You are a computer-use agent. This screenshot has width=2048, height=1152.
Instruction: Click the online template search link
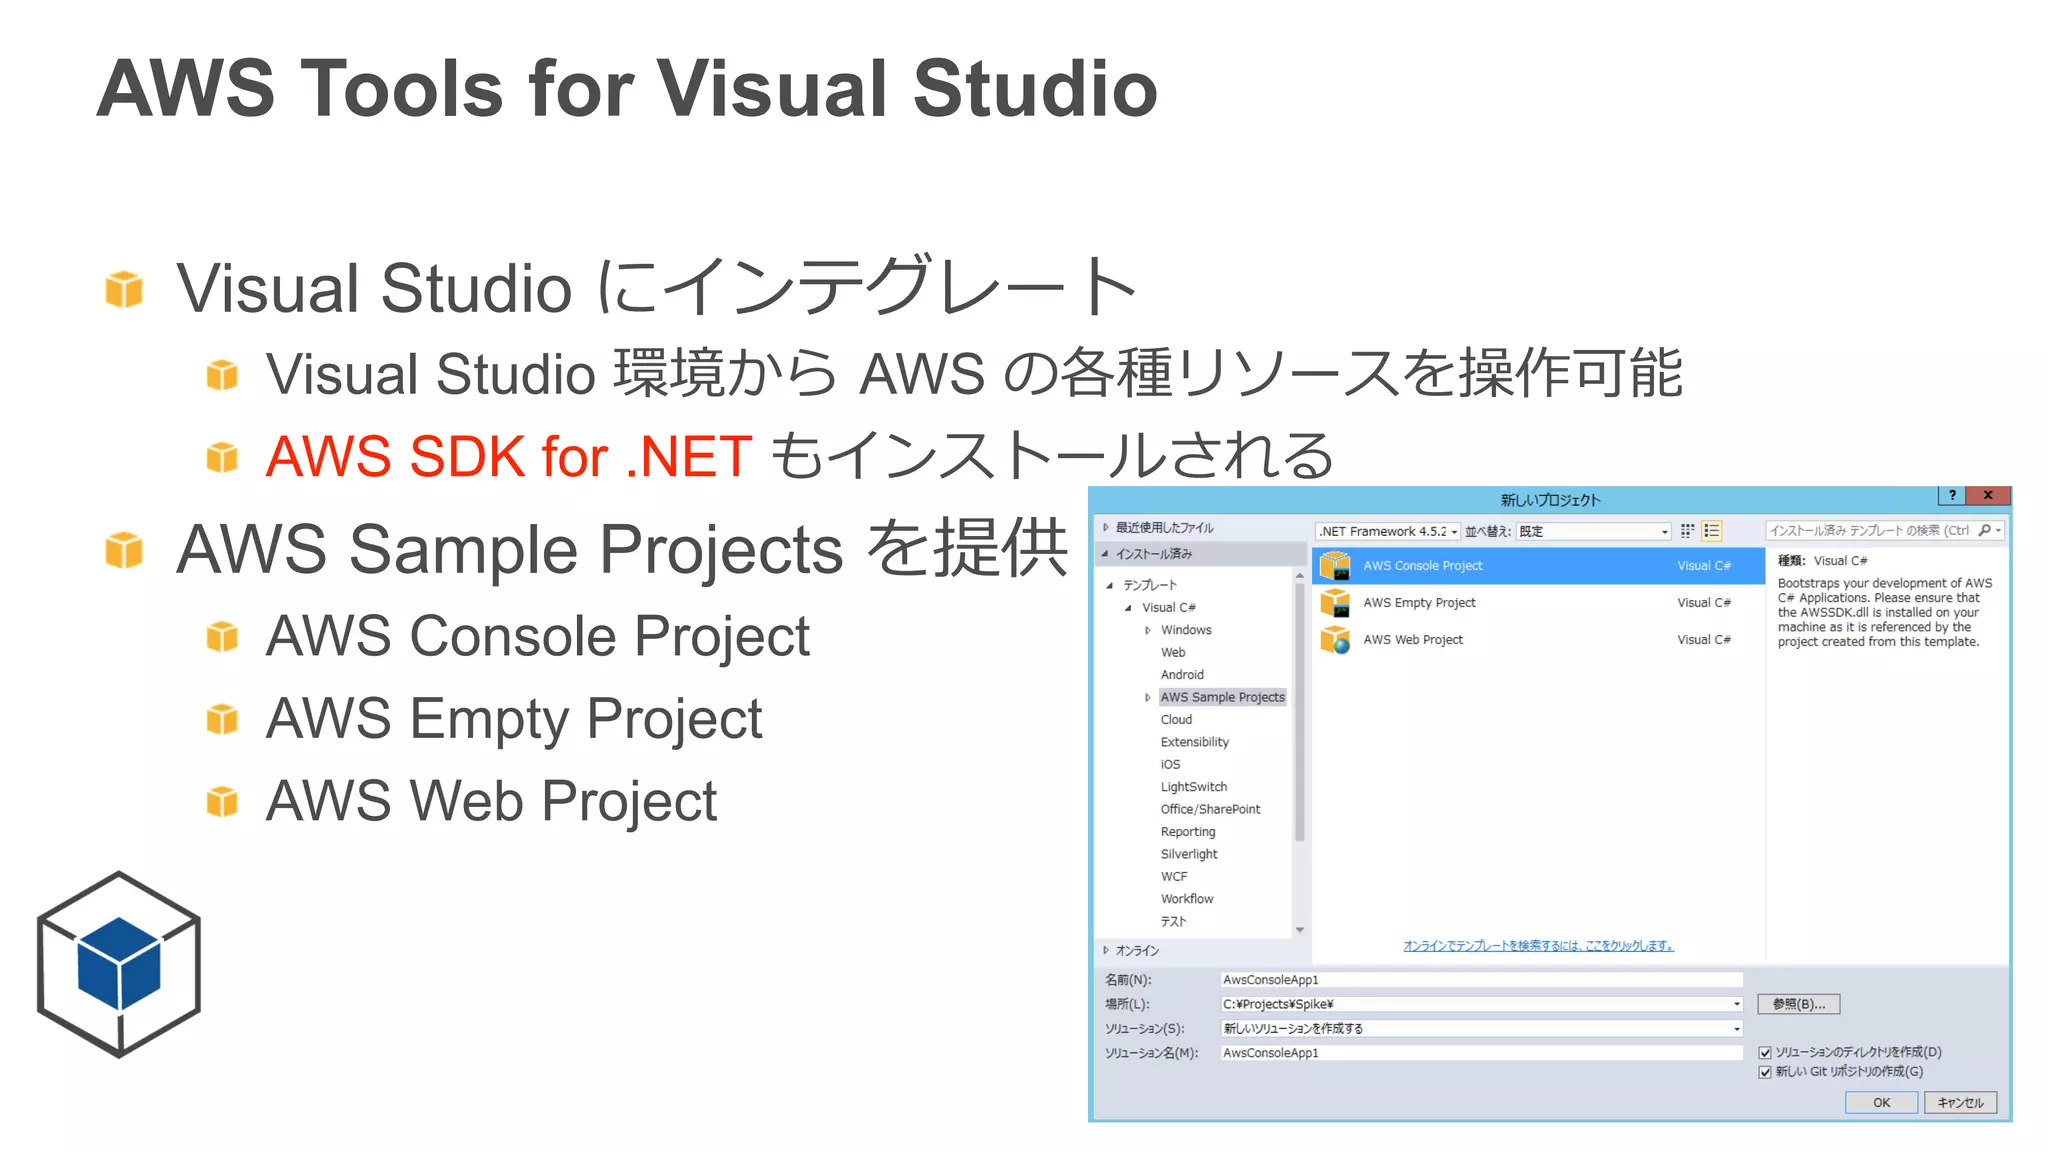[1538, 946]
